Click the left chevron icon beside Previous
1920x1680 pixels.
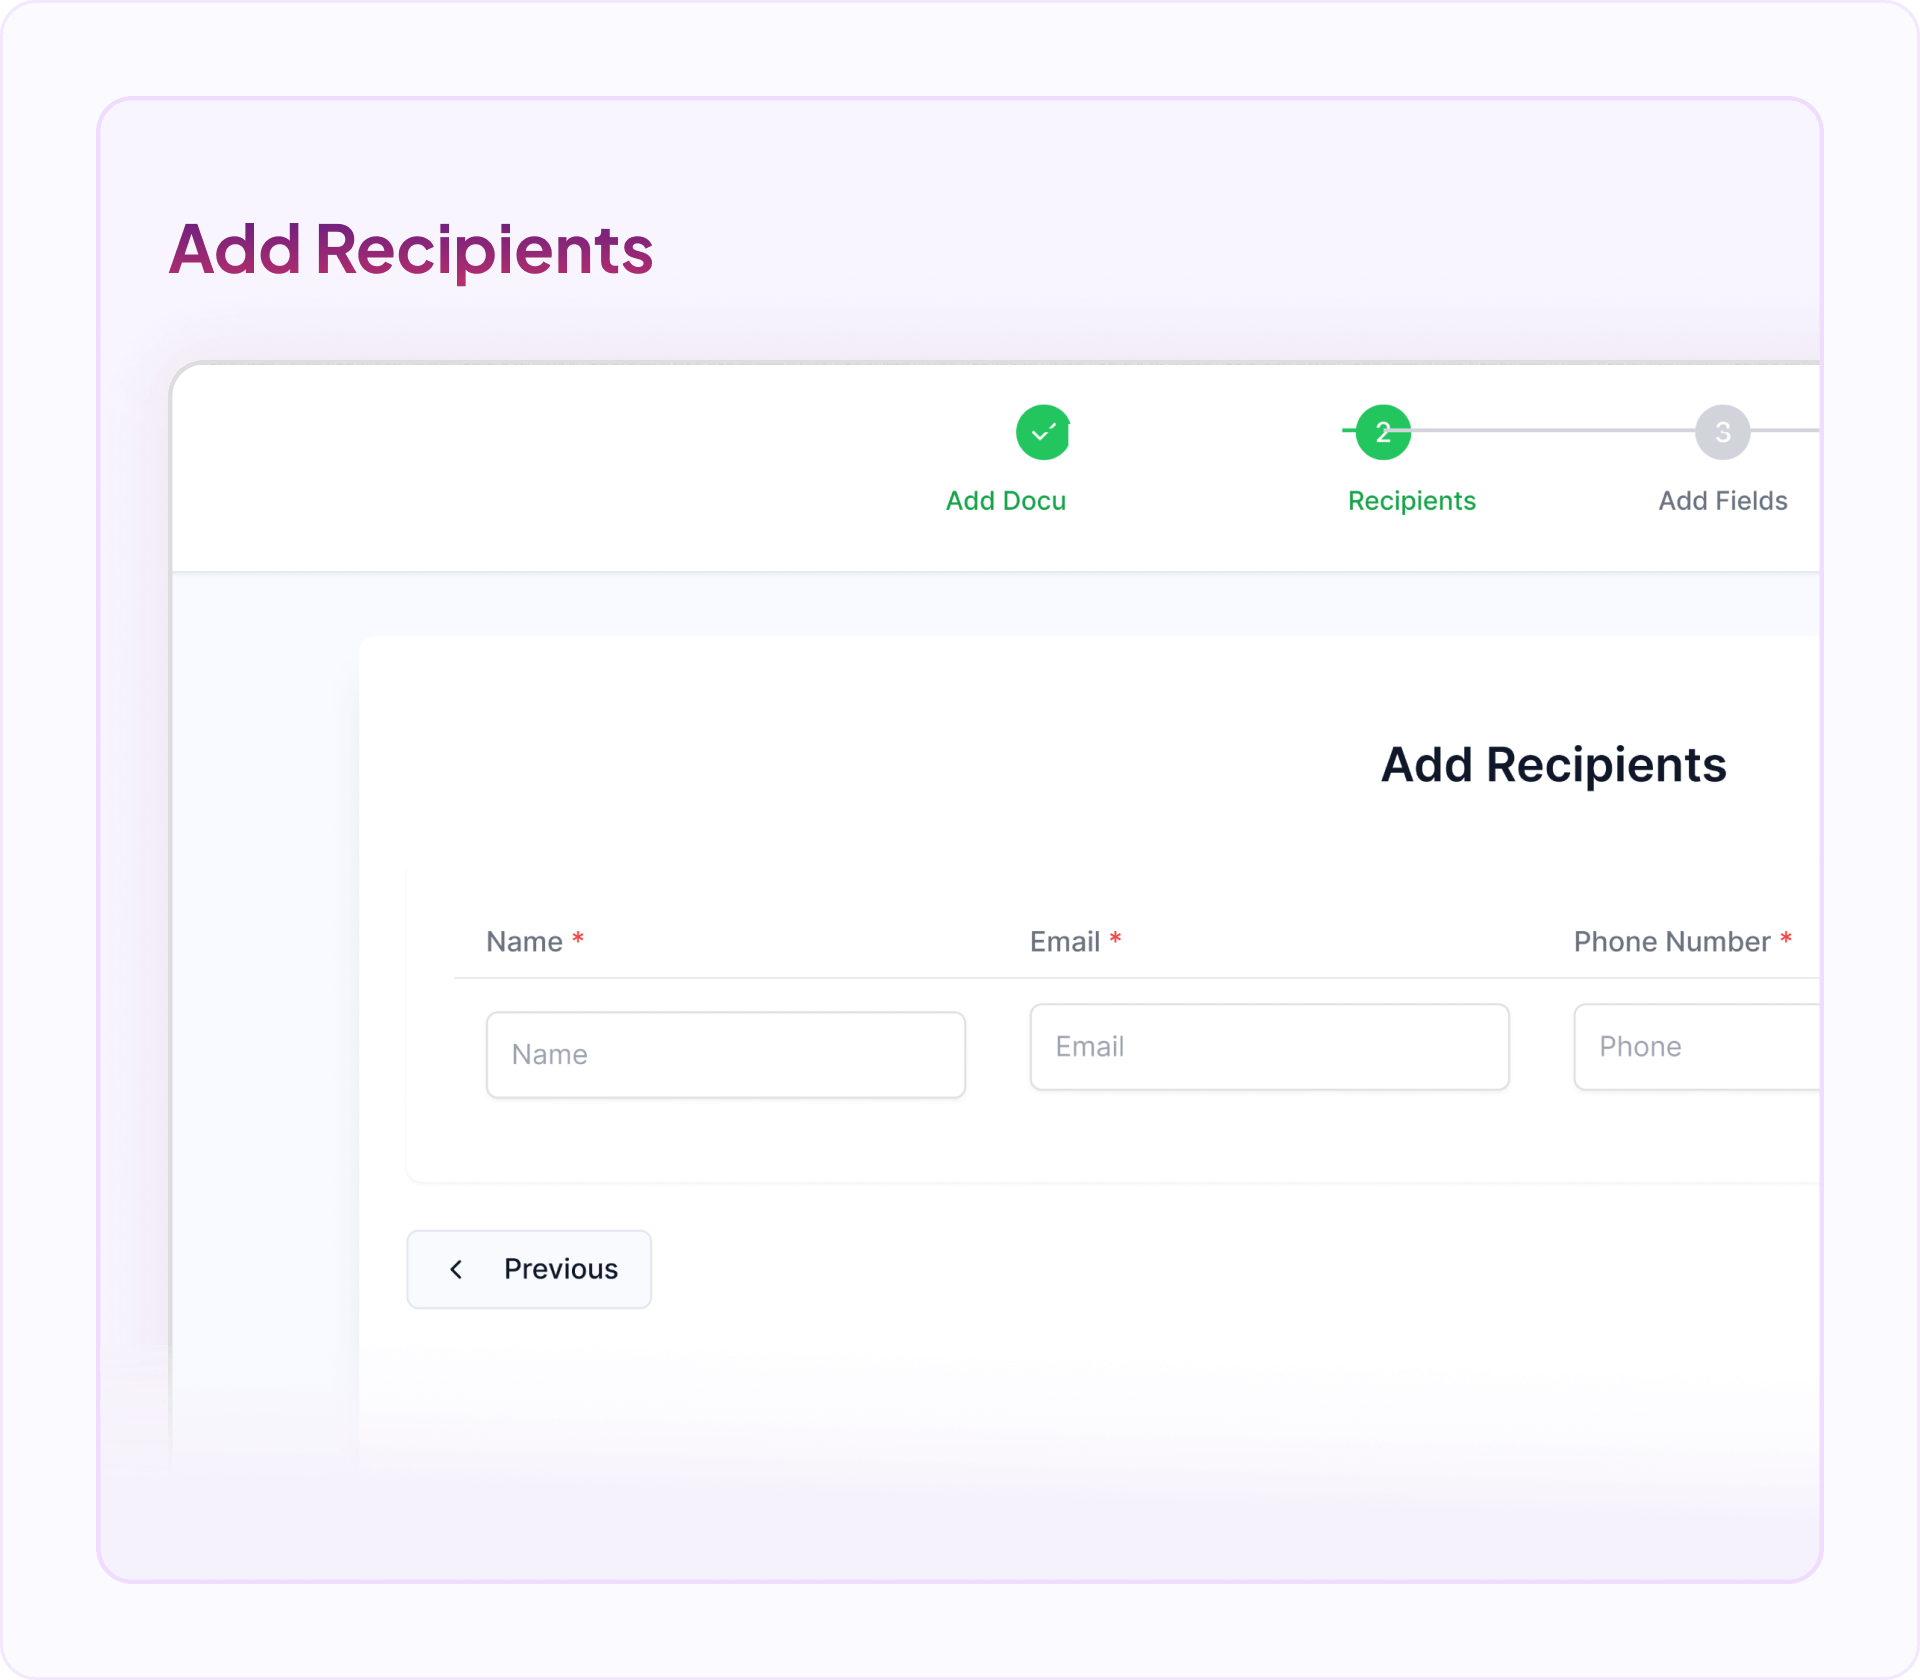click(456, 1269)
